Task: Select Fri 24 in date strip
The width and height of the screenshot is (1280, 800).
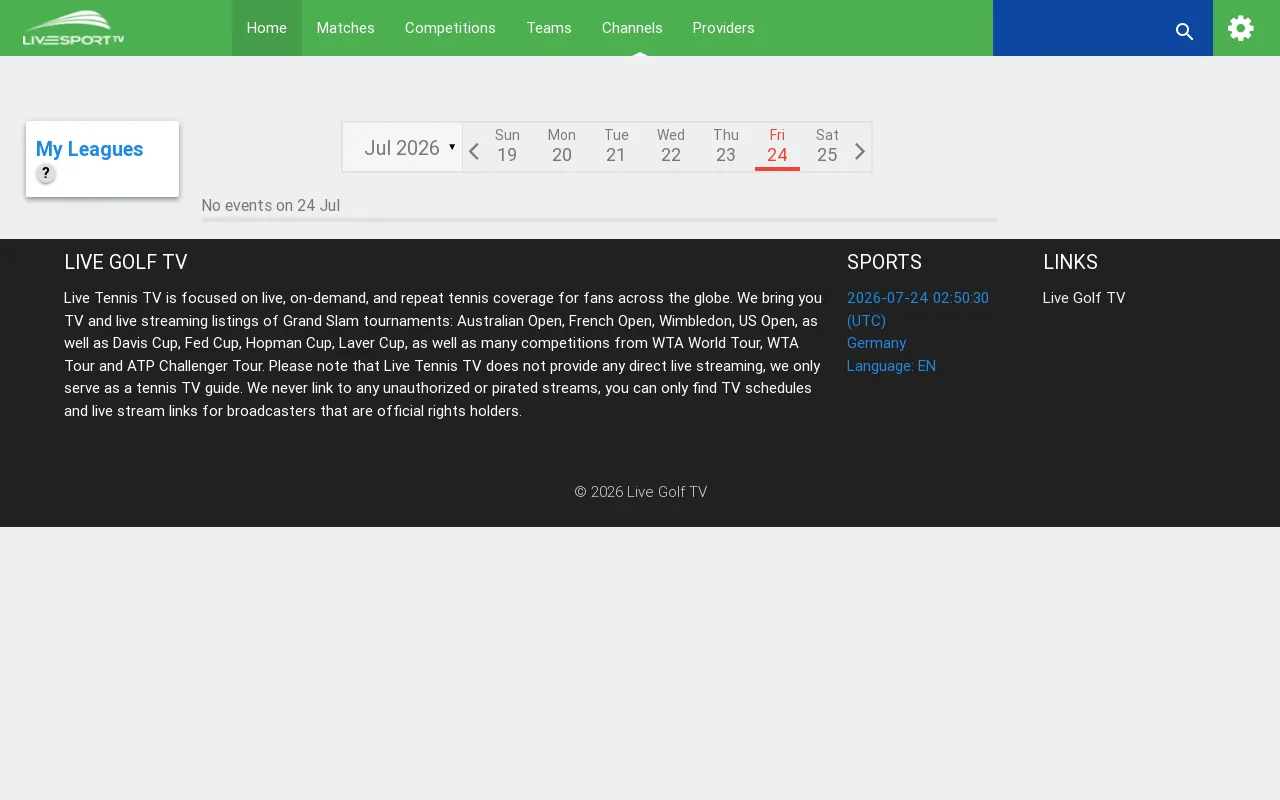Action: click(x=777, y=146)
